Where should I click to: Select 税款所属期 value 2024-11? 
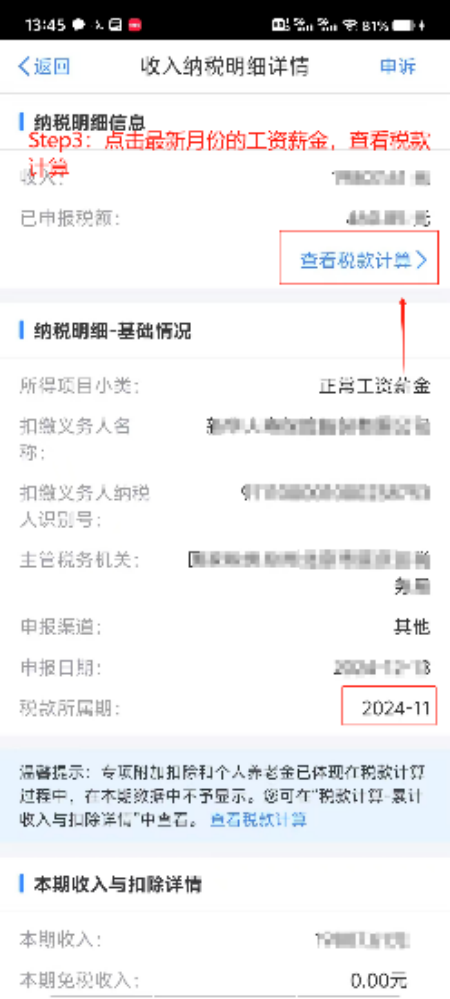(396, 708)
